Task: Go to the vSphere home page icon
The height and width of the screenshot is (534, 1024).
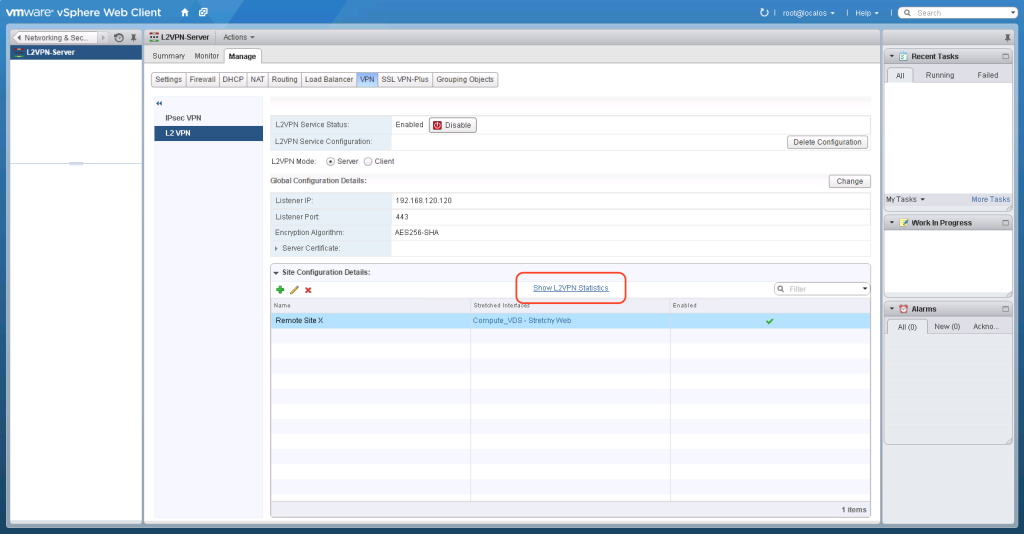Action: point(185,12)
